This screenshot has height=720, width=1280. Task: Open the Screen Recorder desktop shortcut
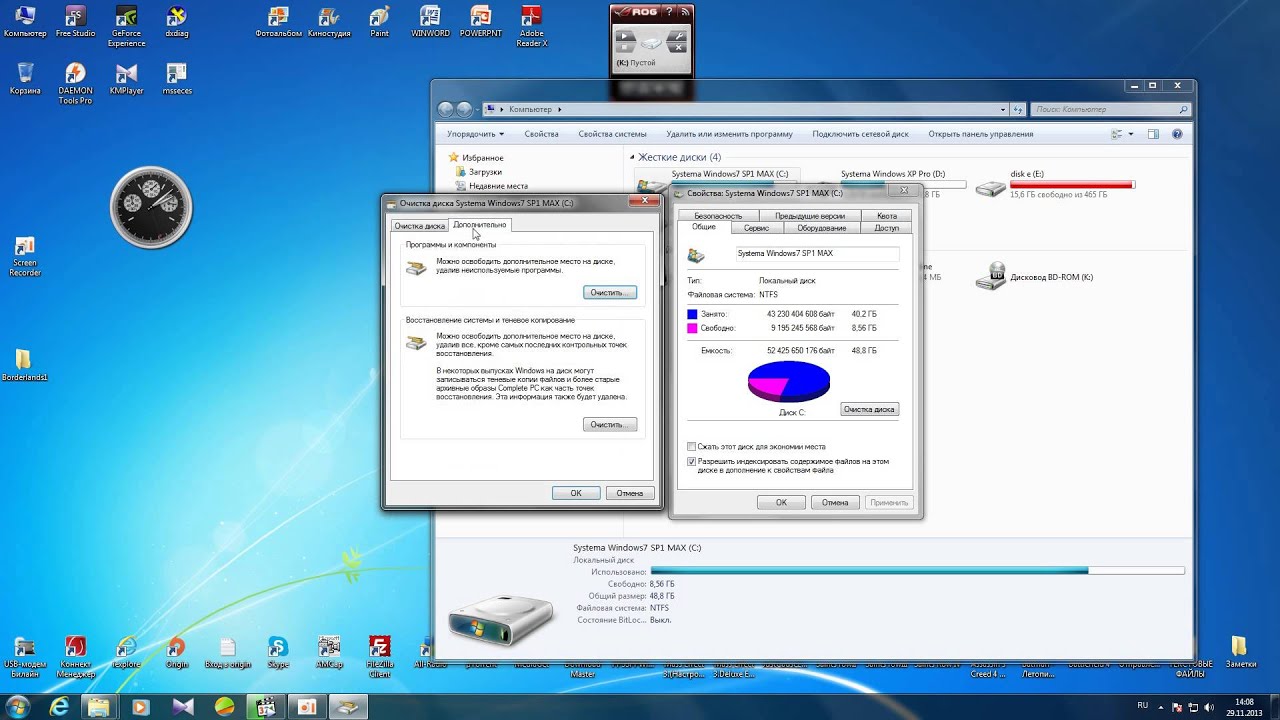coord(25,256)
